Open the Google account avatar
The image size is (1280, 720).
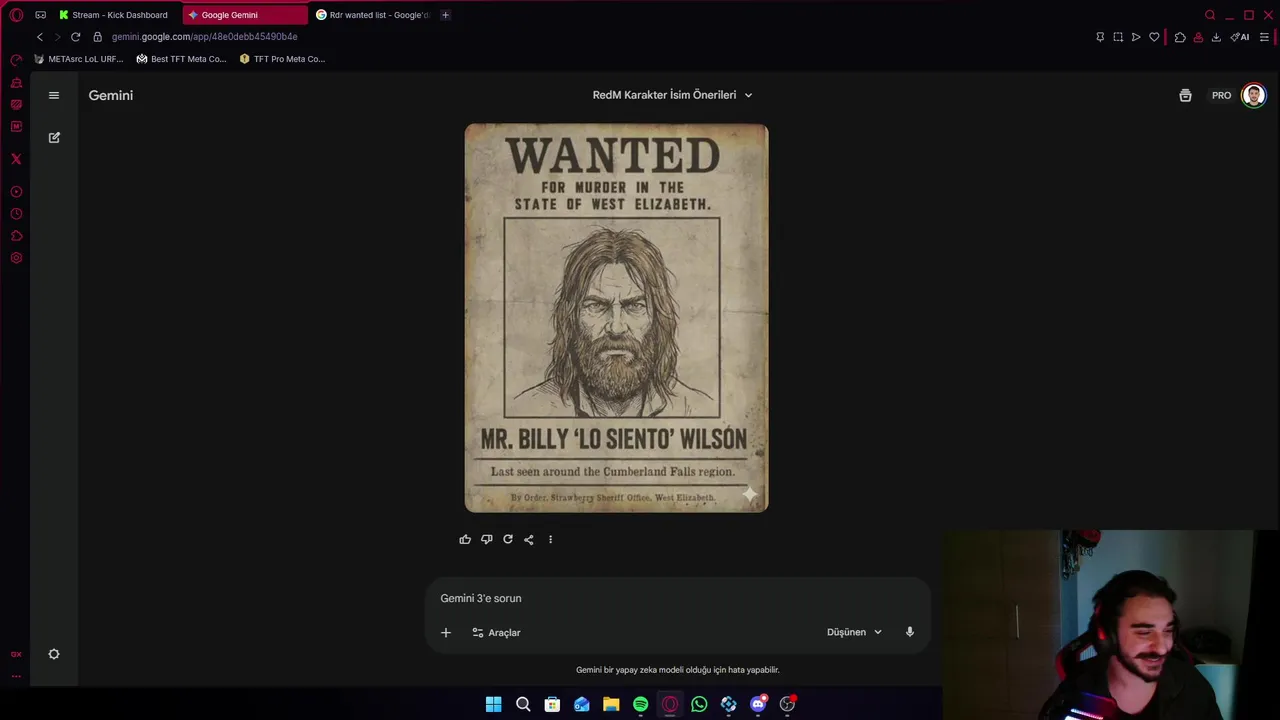tap(1253, 95)
